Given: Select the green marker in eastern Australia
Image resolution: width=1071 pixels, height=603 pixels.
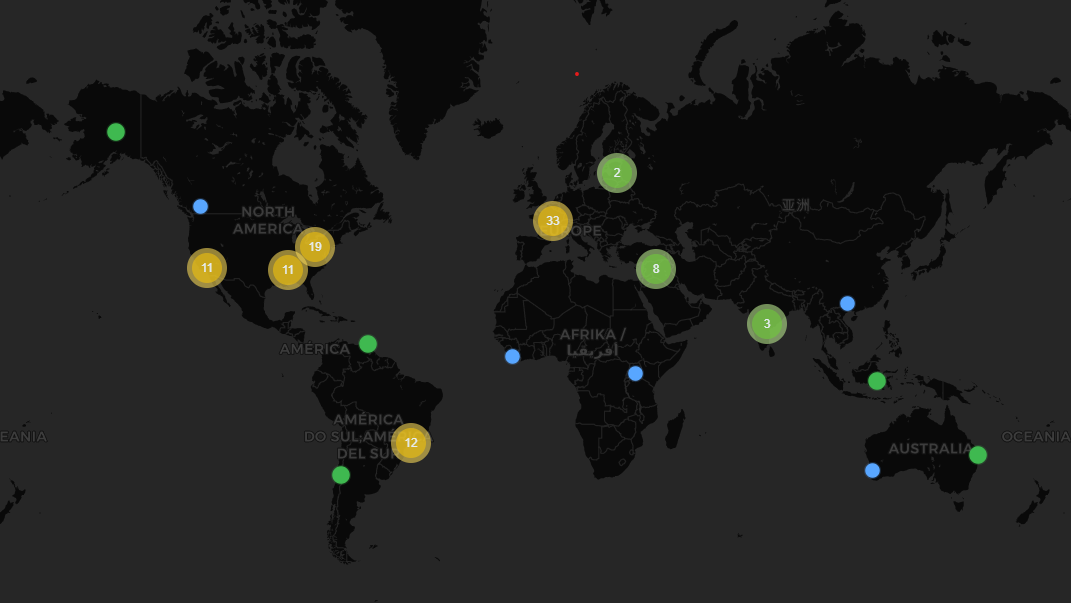Looking at the screenshot, I should tap(977, 454).
